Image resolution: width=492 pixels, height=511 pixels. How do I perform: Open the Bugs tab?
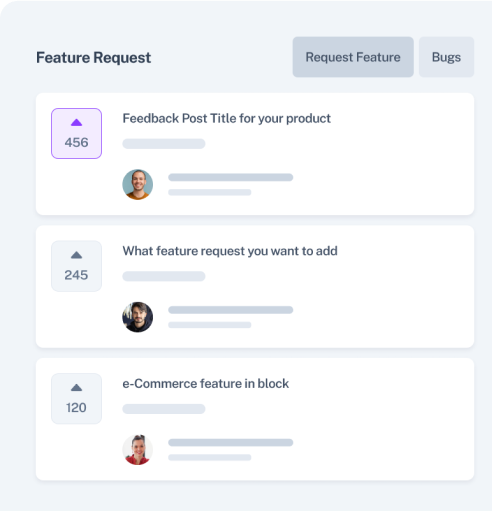coord(446,57)
